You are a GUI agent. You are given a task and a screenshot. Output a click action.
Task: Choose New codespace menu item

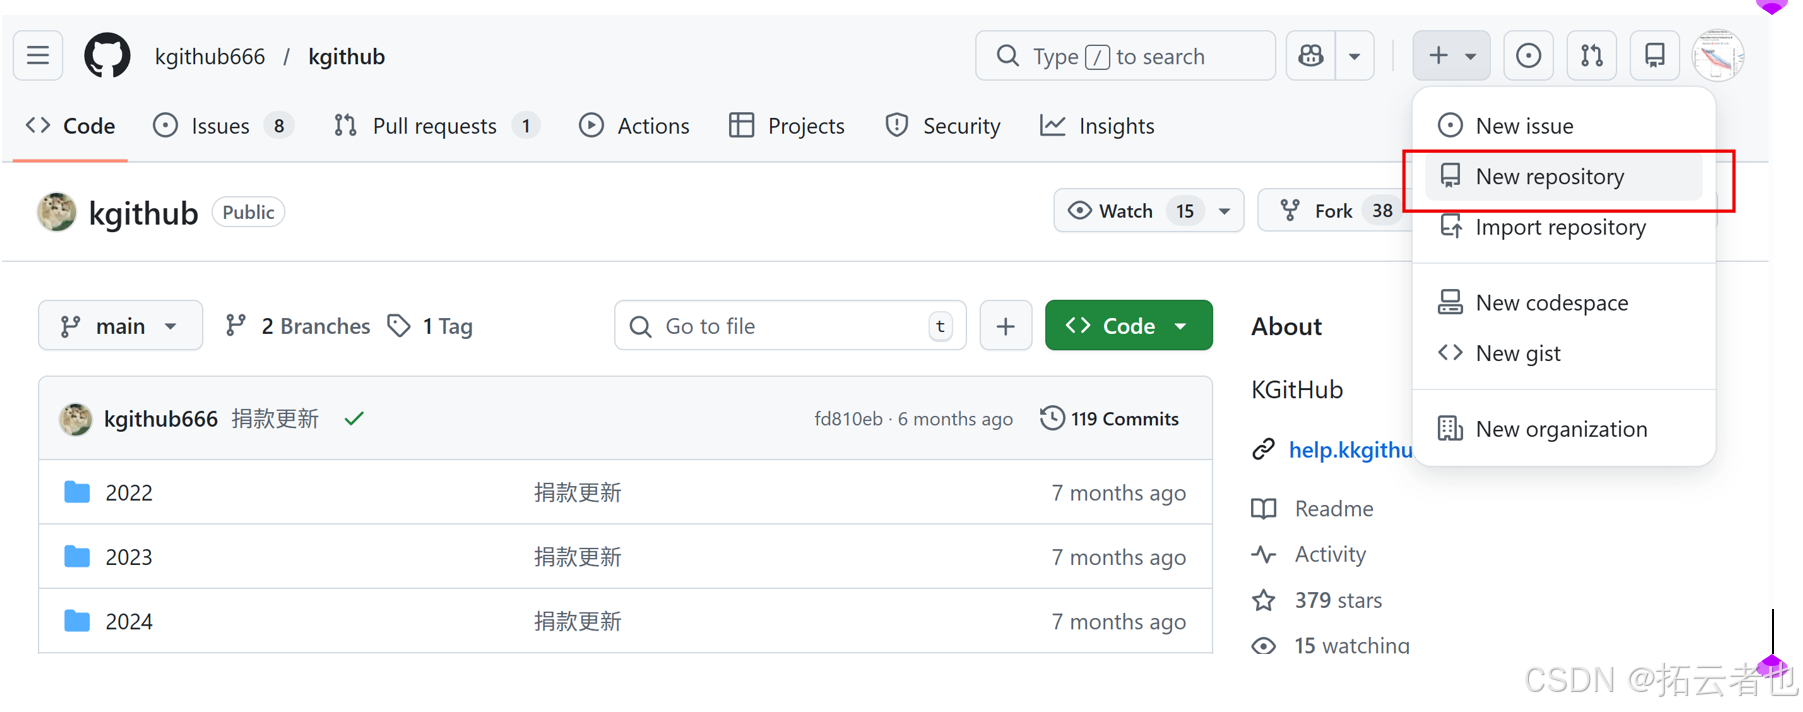pyautogui.click(x=1551, y=303)
